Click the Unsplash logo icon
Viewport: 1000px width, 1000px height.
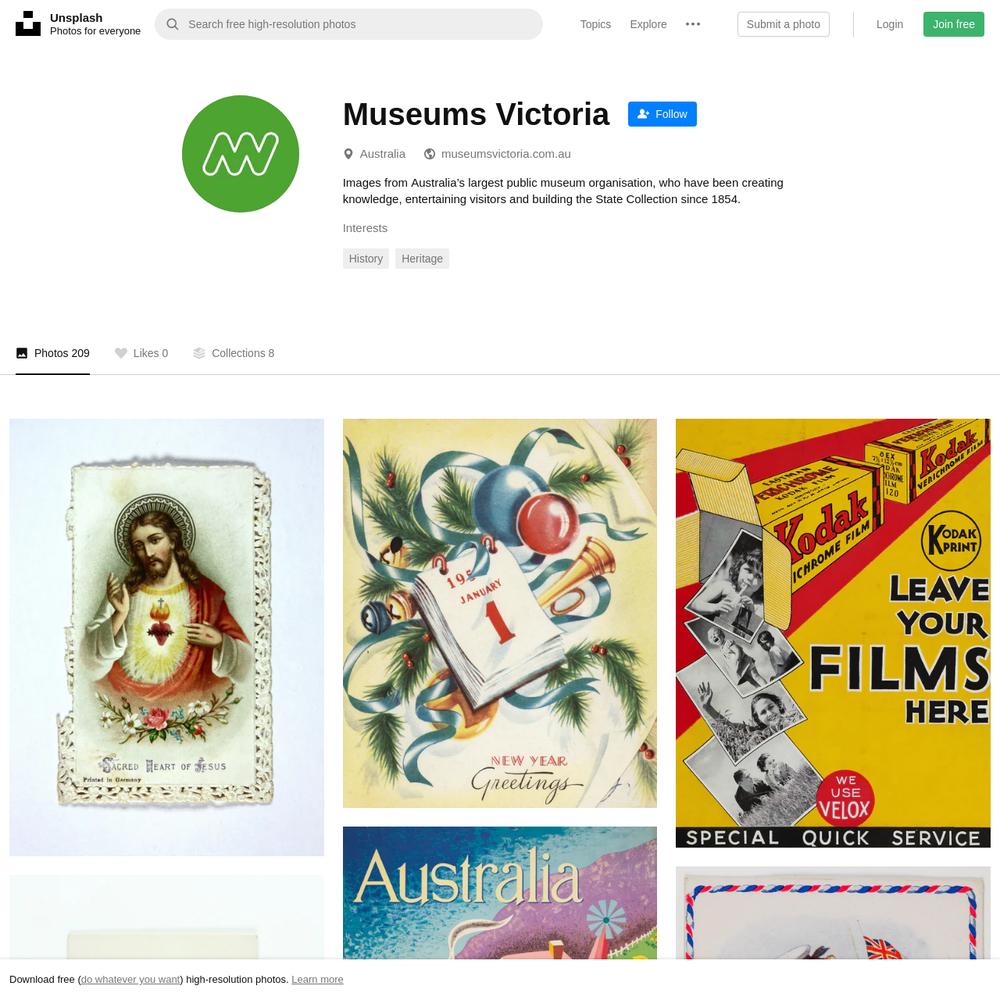tap(27, 24)
